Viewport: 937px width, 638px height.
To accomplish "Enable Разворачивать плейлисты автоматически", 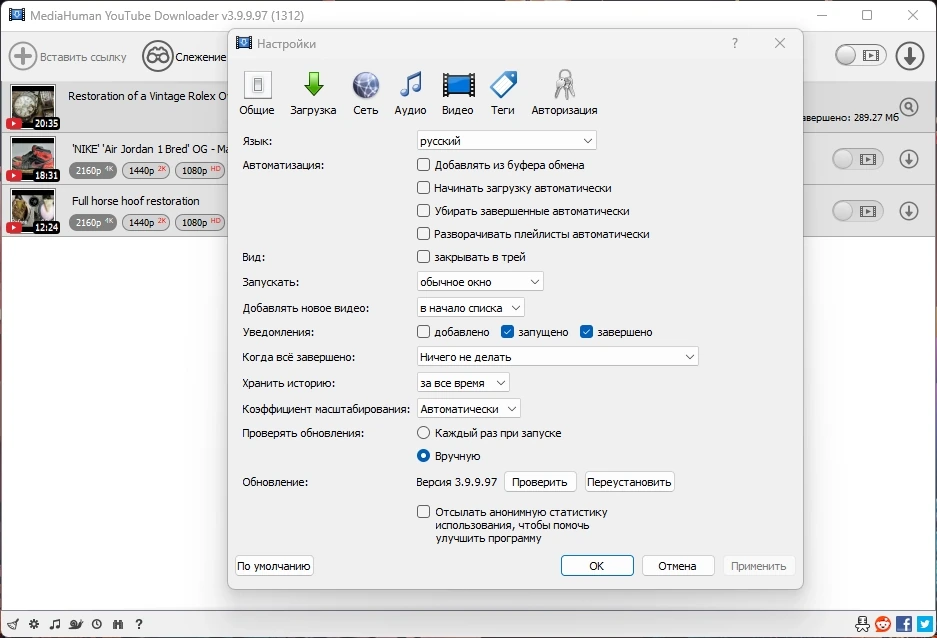I will point(423,234).
